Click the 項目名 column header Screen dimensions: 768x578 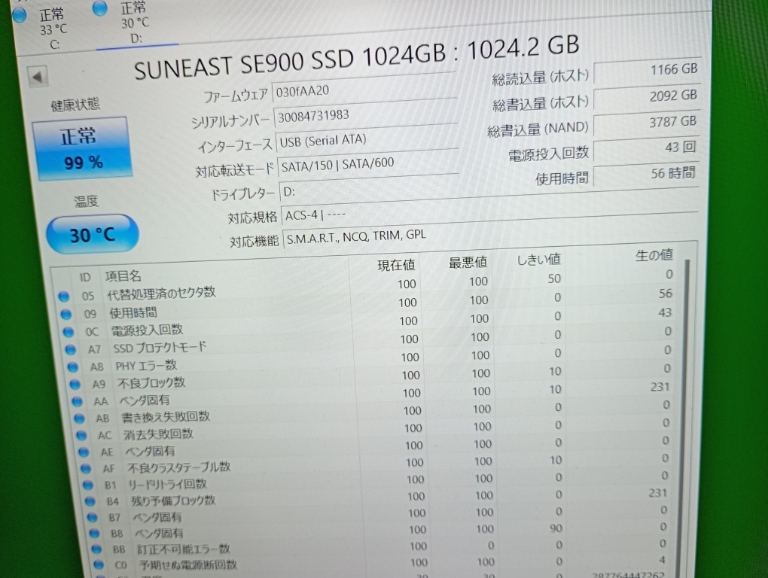[x=123, y=276]
